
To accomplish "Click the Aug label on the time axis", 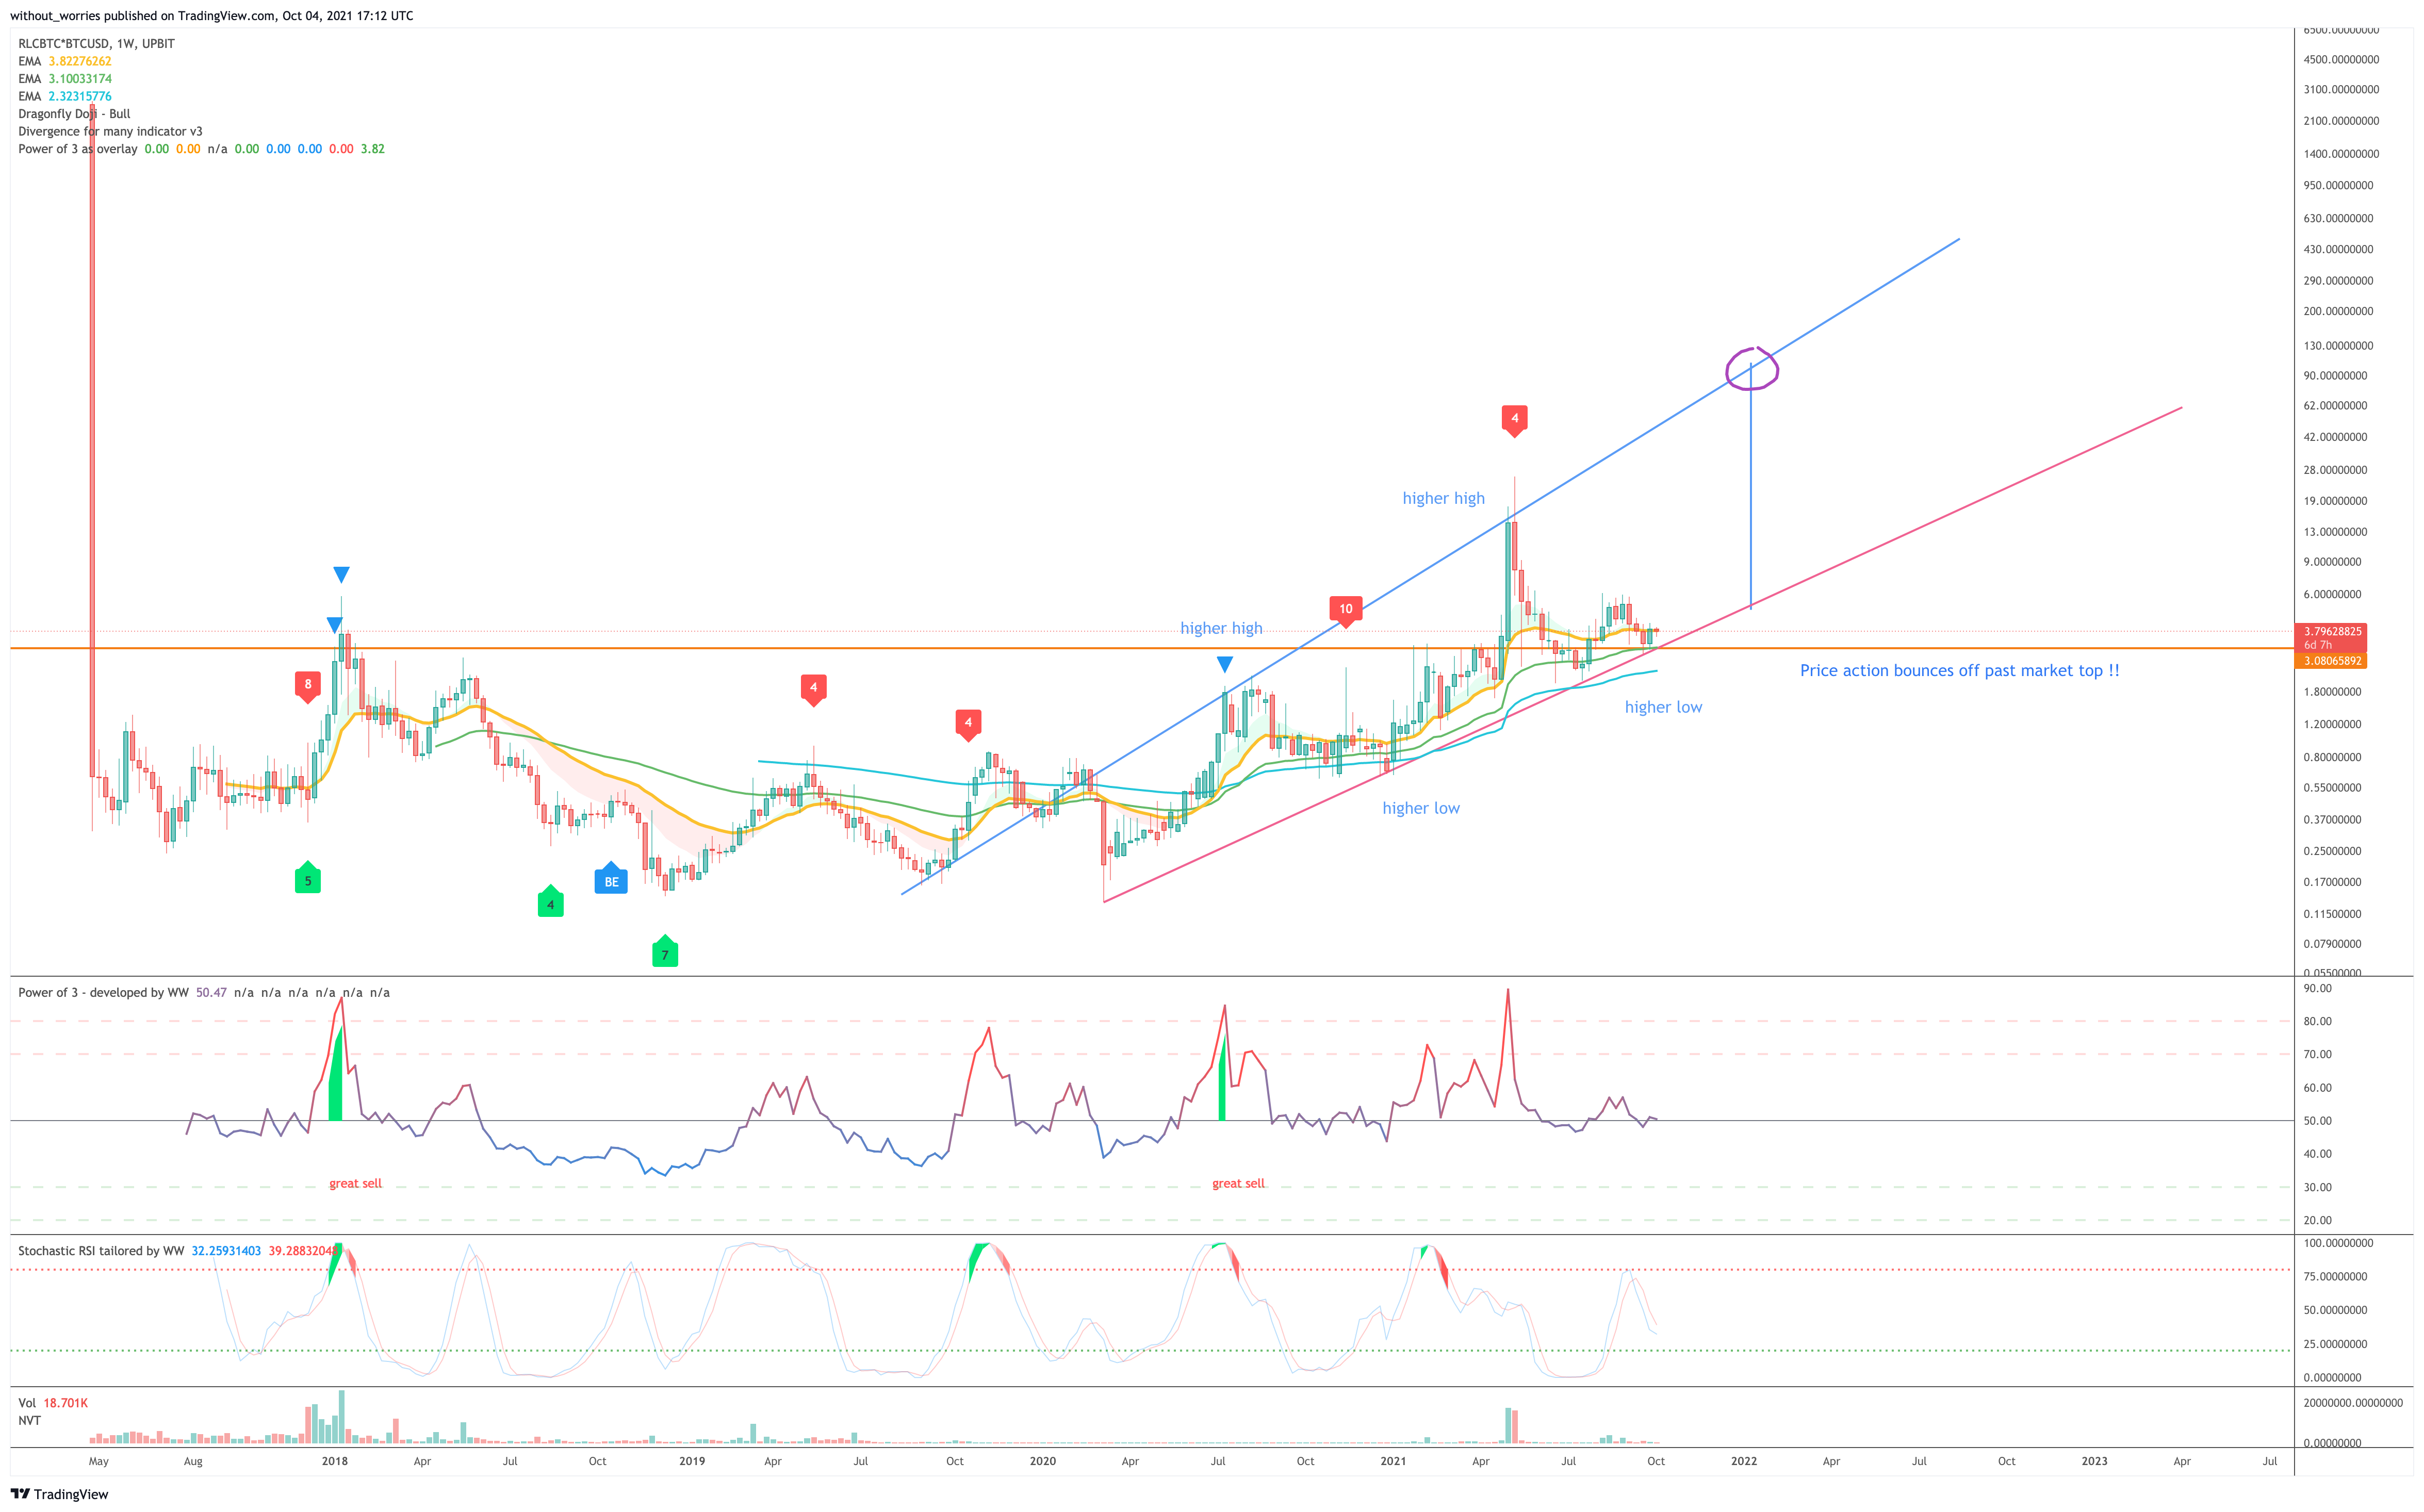I will (193, 1461).
